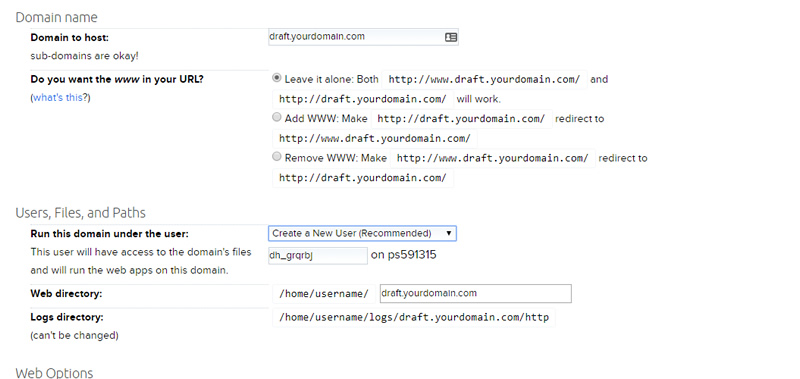Click the Domain name section heading

click(57, 17)
